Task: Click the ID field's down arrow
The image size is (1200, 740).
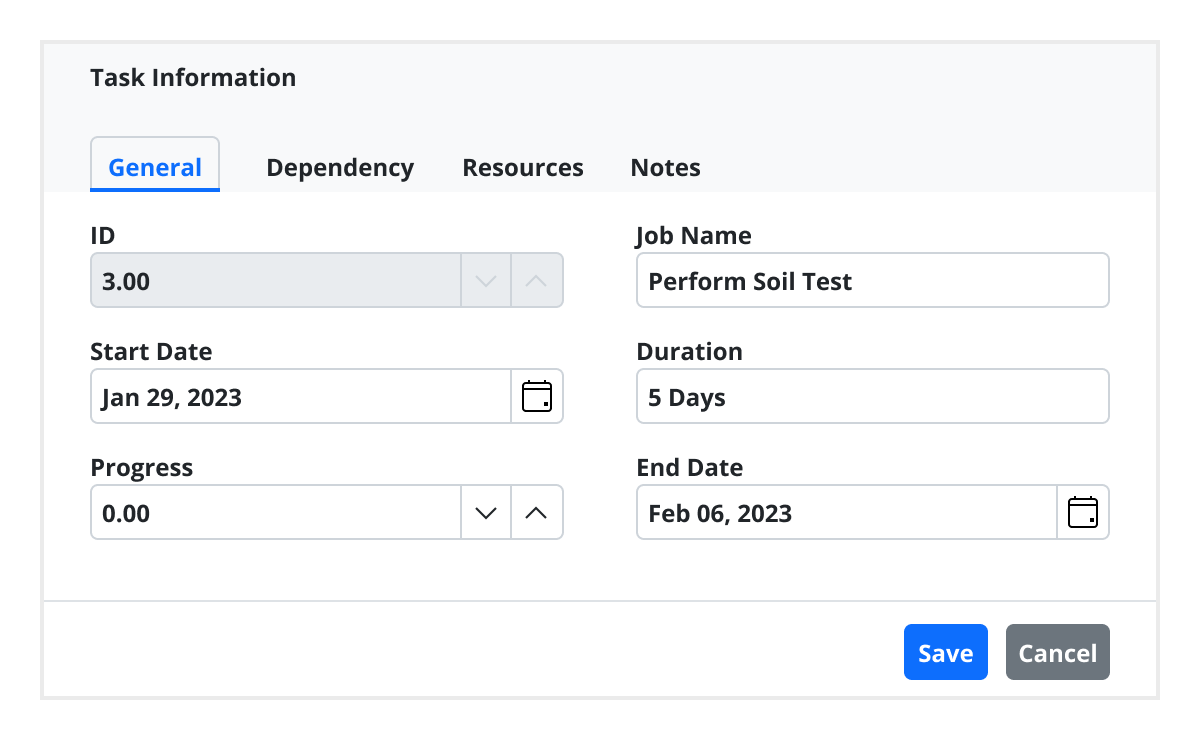Action: tap(485, 280)
